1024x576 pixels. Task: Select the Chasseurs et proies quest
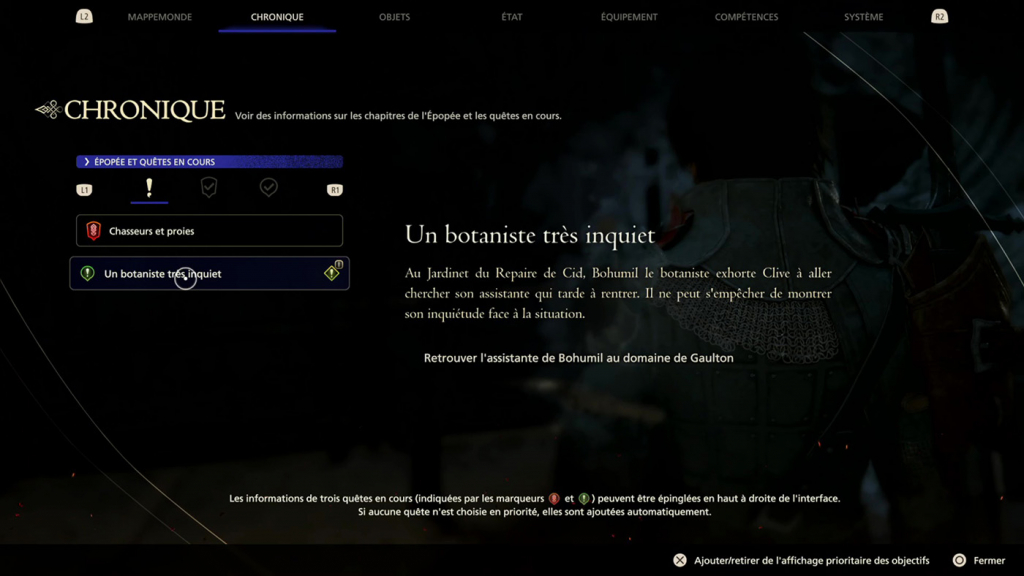pyautogui.click(x=209, y=231)
